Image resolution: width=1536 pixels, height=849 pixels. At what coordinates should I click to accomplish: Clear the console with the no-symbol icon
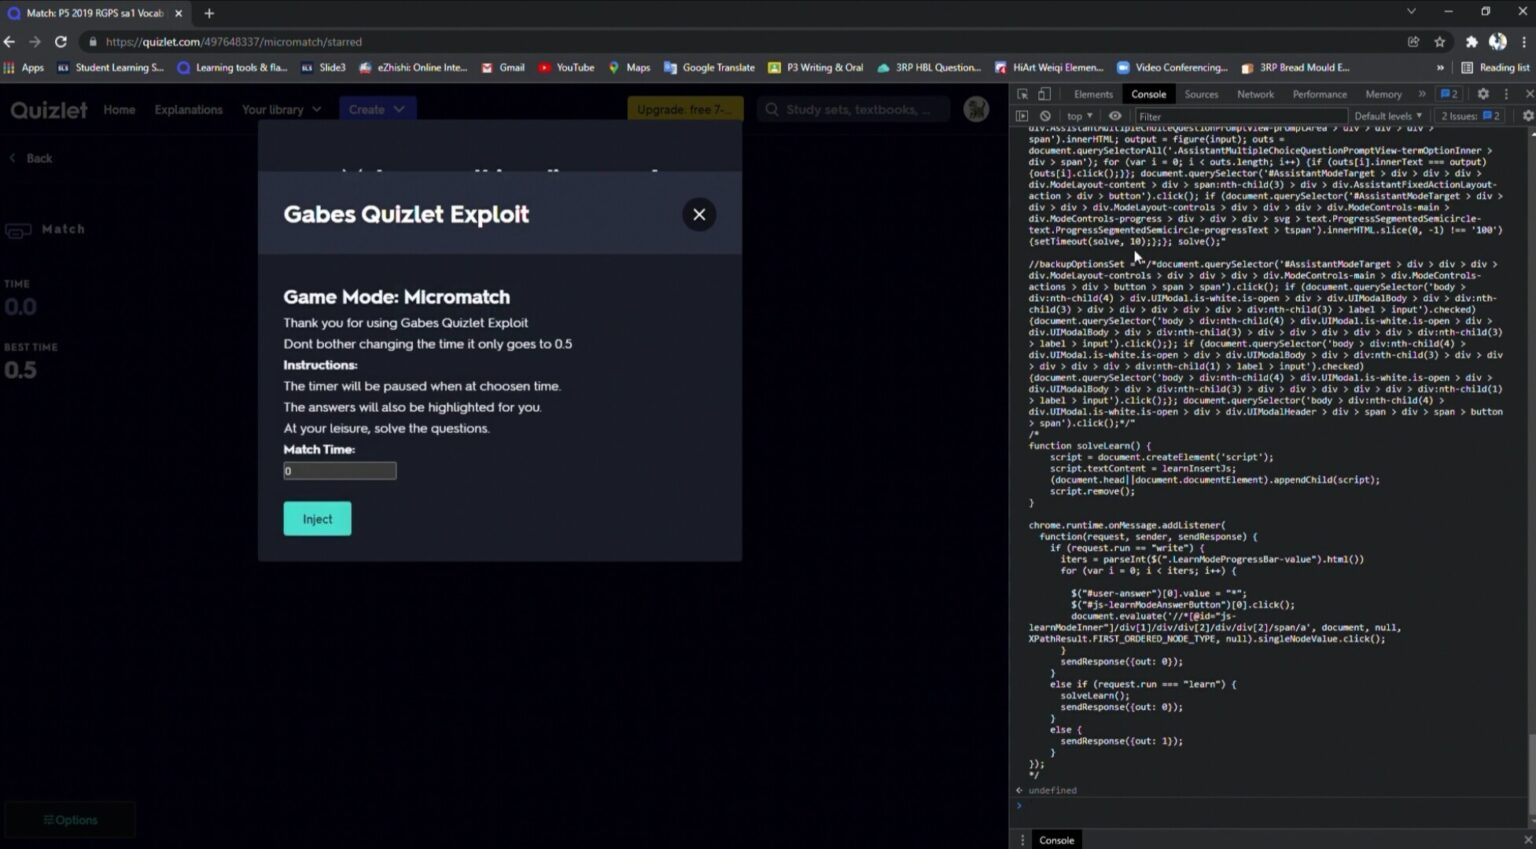(1044, 116)
